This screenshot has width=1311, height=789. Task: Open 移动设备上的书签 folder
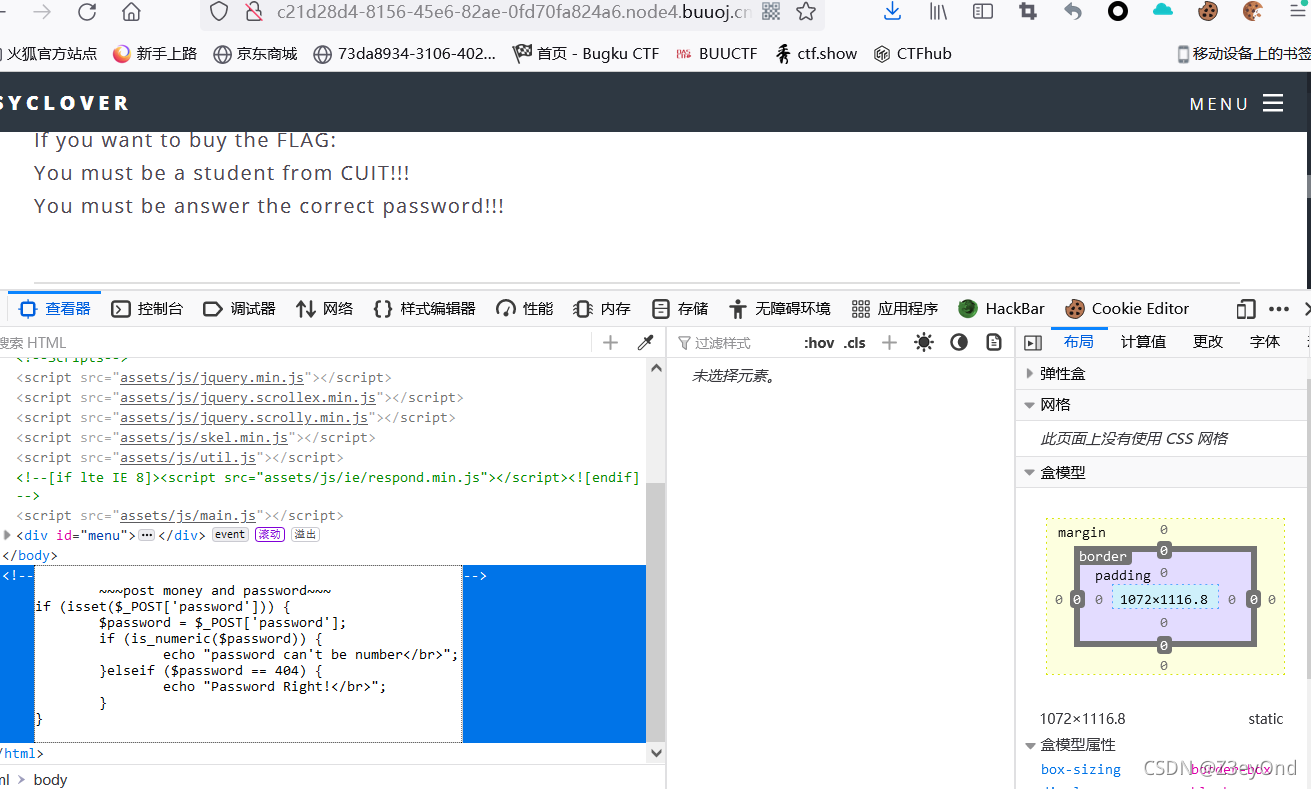tap(1243, 54)
